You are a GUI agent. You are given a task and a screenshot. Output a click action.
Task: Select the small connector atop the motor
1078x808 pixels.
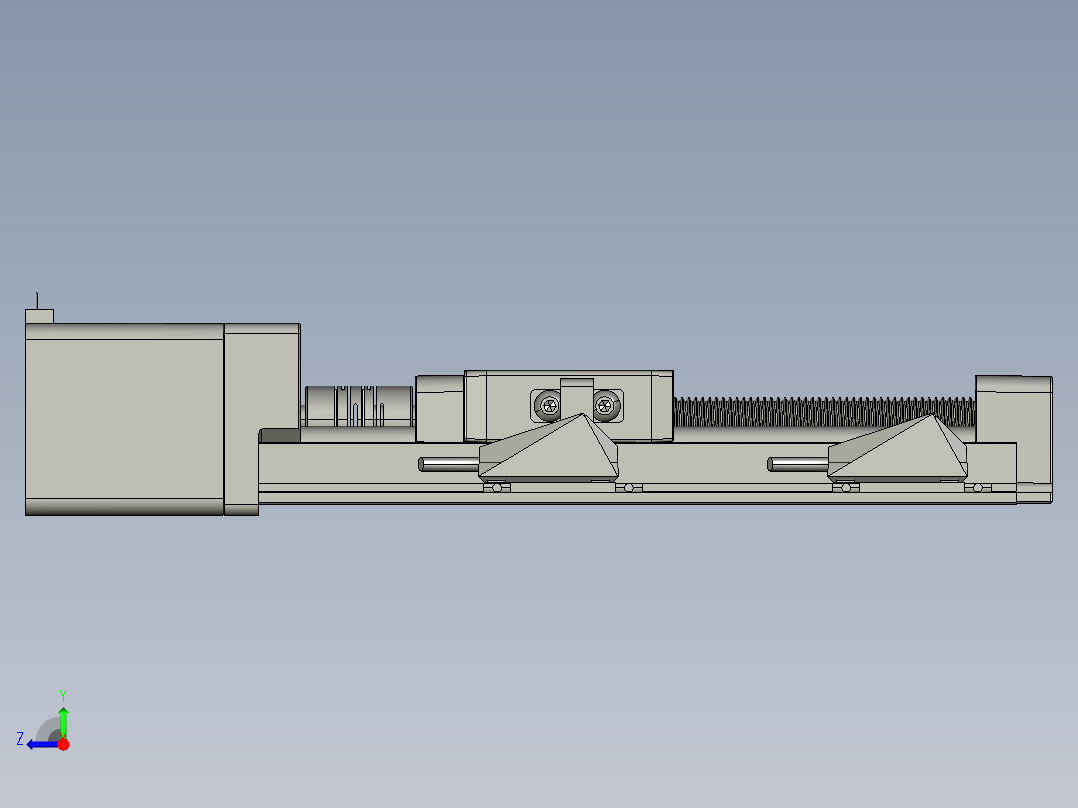[39, 316]
